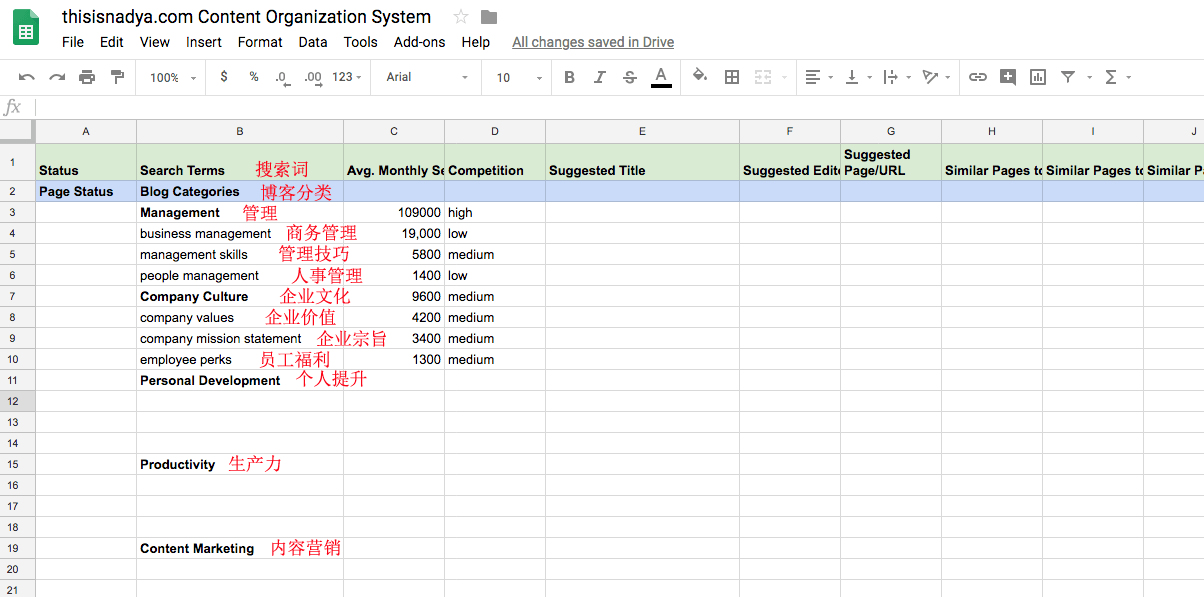Toggle strikethrough formatting
The width and height of the screenshot is (1204, 597).
(x=629, y=77)
